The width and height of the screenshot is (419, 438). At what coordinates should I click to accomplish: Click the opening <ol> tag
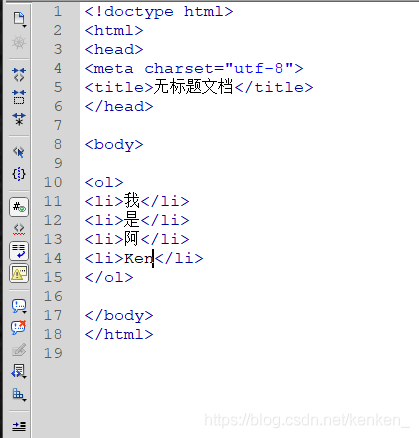point(104,183)
